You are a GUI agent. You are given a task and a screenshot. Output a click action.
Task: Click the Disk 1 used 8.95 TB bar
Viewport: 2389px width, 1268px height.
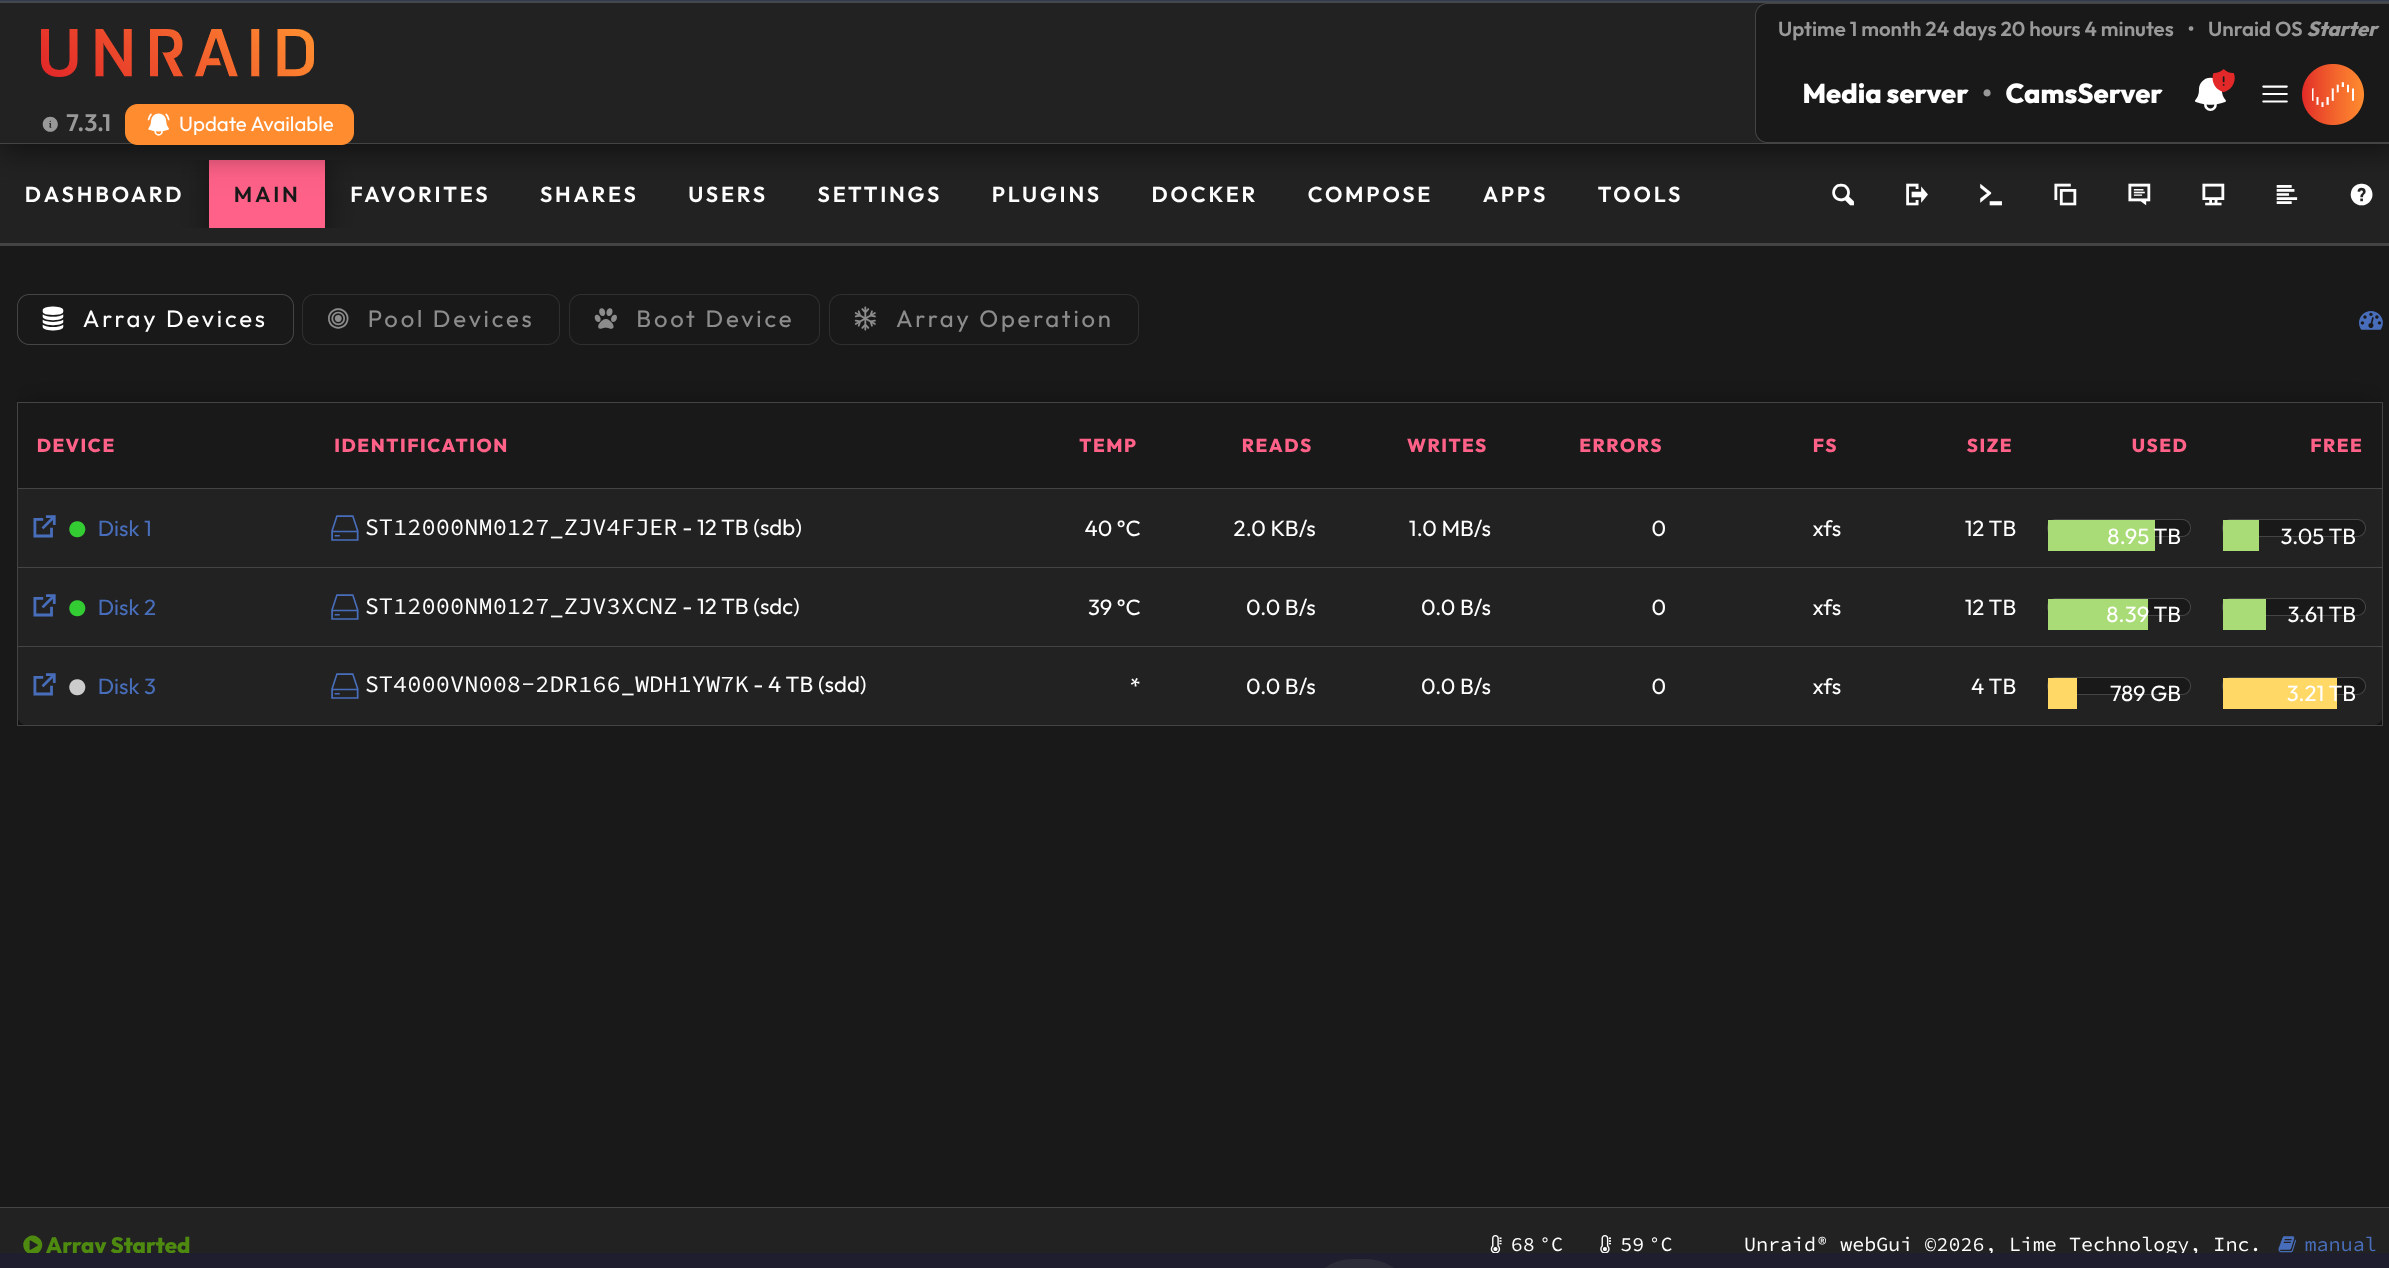pos(2119,535)
